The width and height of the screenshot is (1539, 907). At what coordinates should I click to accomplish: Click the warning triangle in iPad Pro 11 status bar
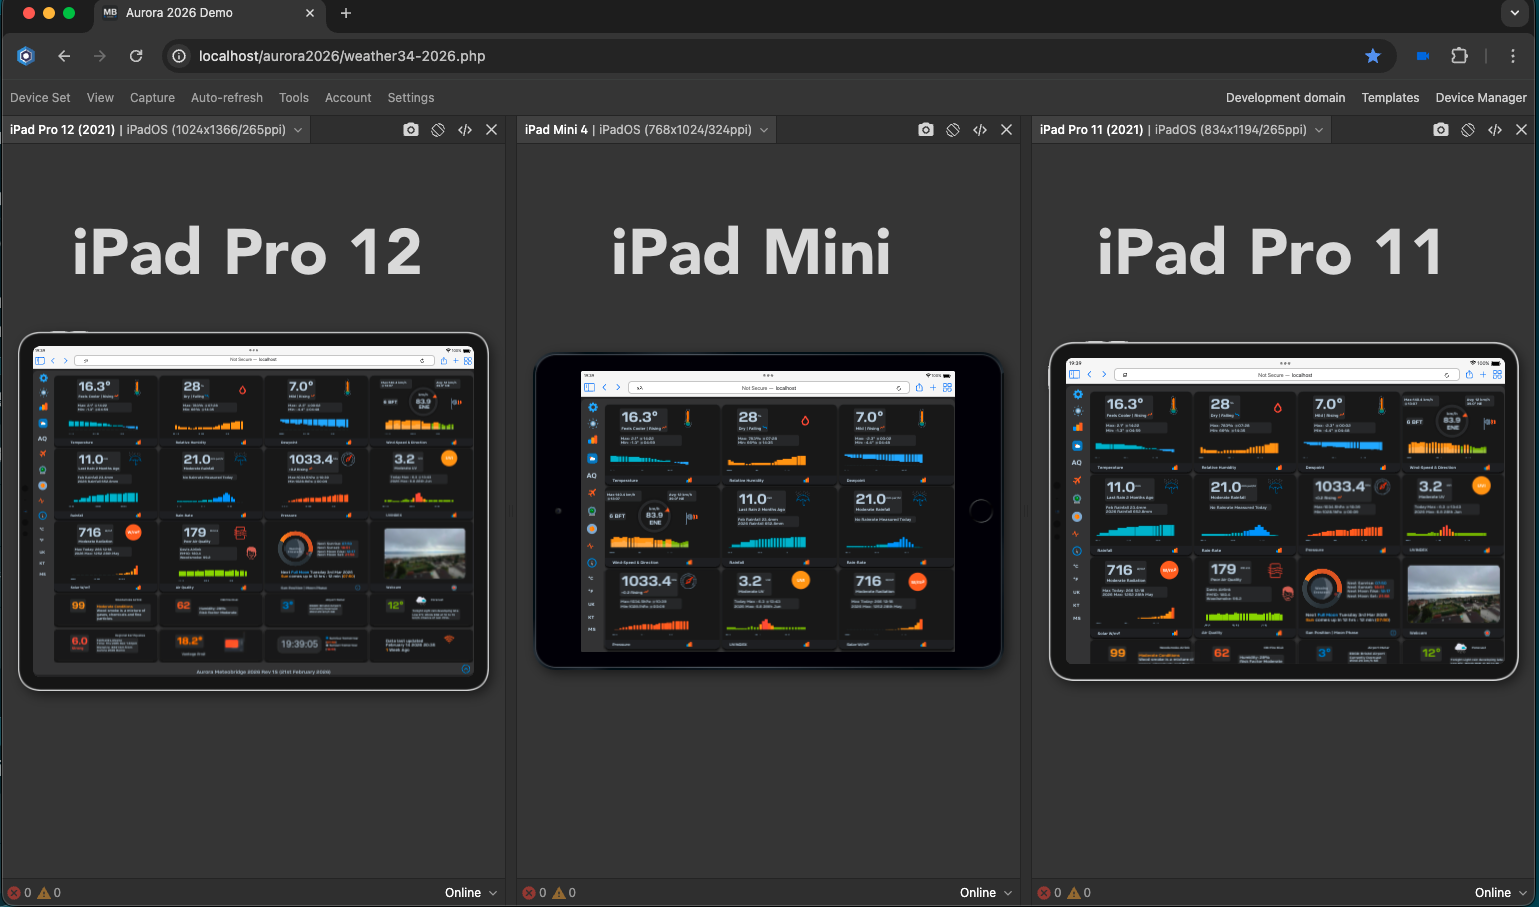pos(1072,892)
